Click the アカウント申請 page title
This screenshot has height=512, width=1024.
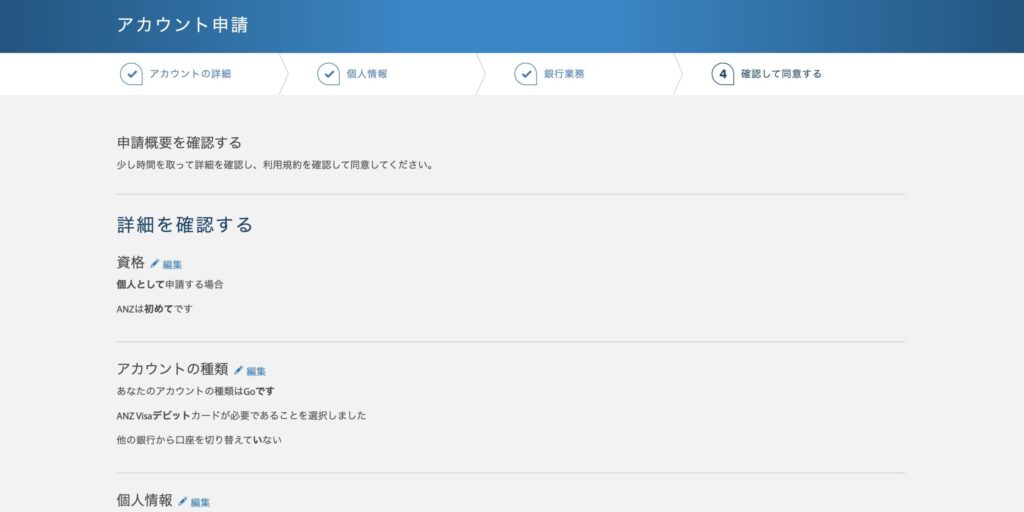(x=182, y=25)
